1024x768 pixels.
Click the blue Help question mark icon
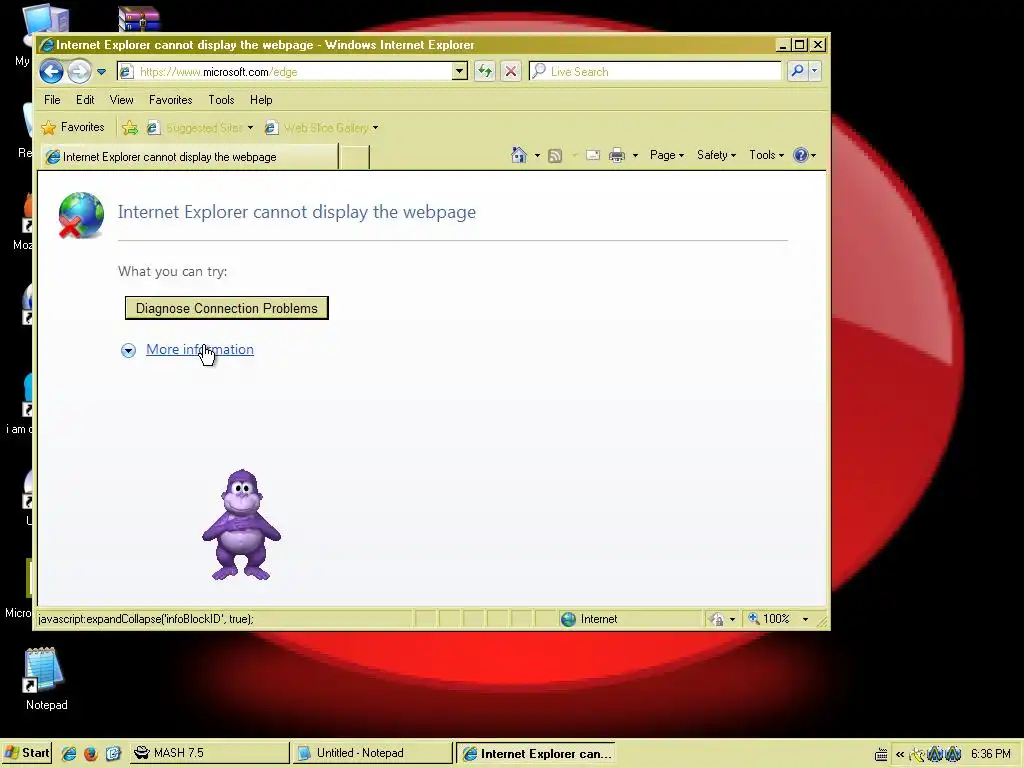point(800,155)
